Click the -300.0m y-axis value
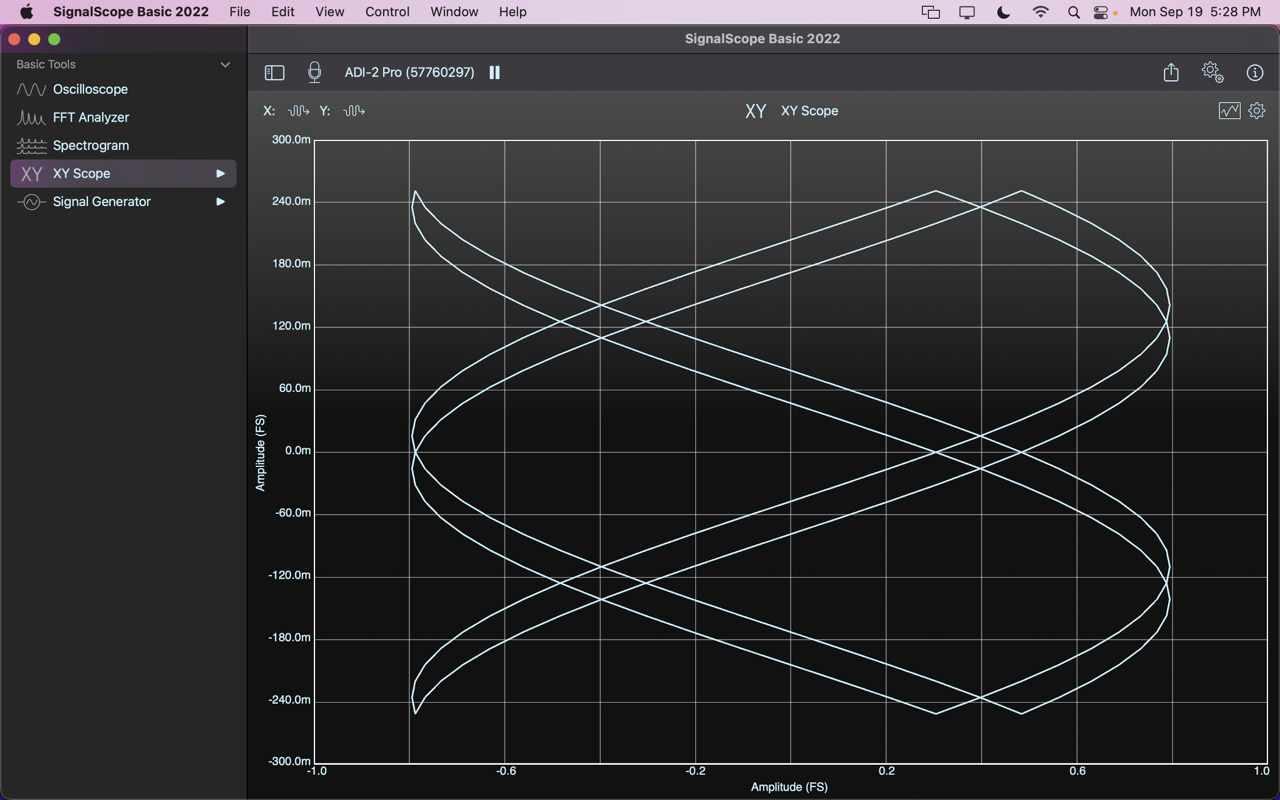1280x800 pixels. click(x=289, y=761)
